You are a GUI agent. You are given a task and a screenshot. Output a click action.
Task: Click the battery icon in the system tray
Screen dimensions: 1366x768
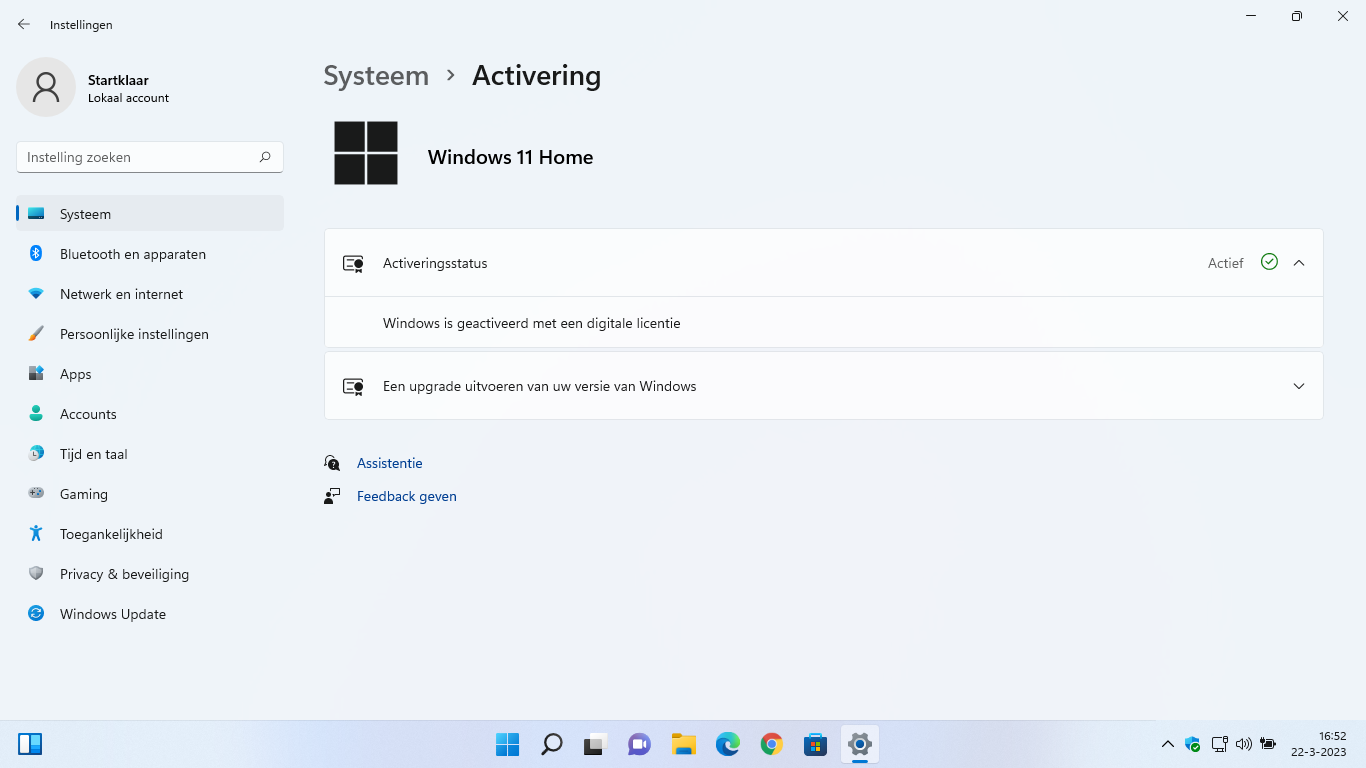coord(1269,744)
